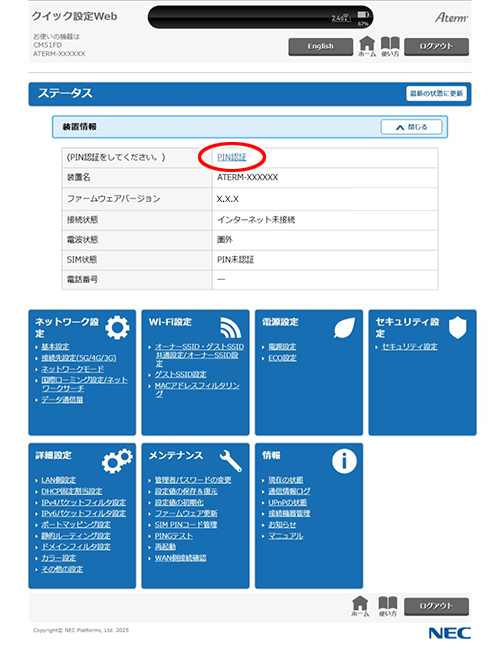This screenshot has height=663, width=500.
Task: Click the header Home (ホーム) icon
Action: [367, 46]
